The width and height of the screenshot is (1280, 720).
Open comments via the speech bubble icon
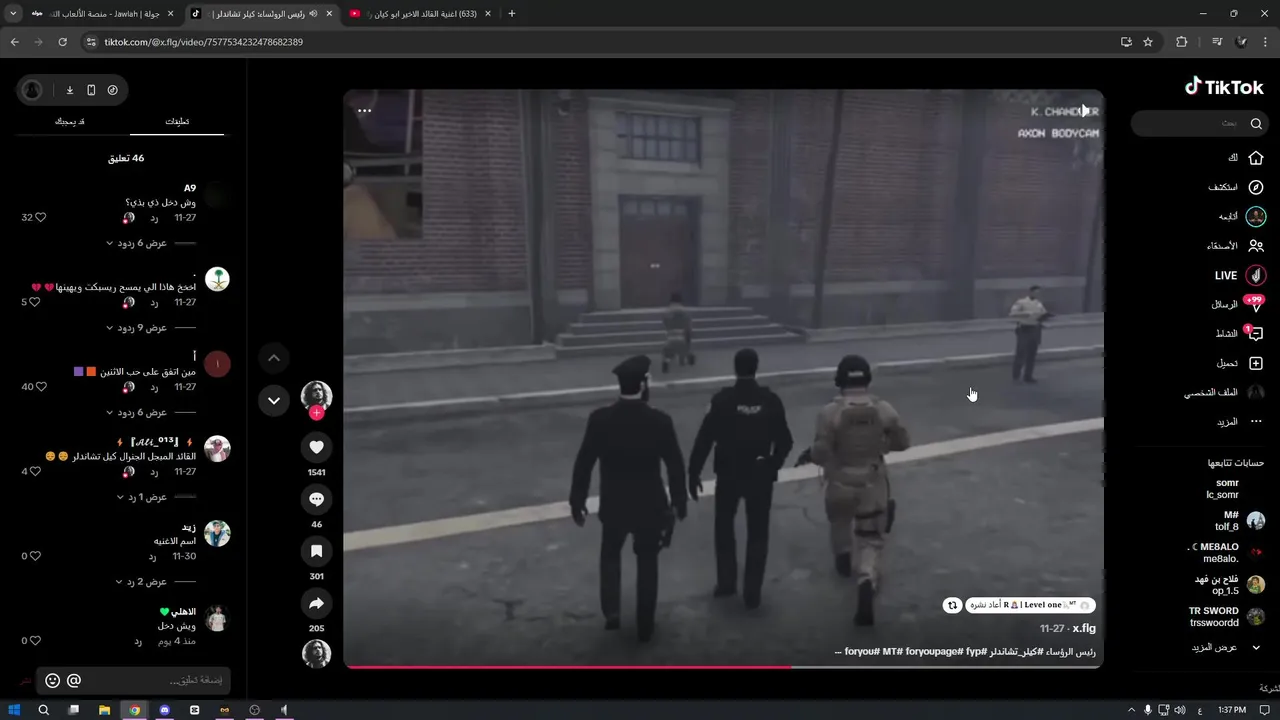317,499
